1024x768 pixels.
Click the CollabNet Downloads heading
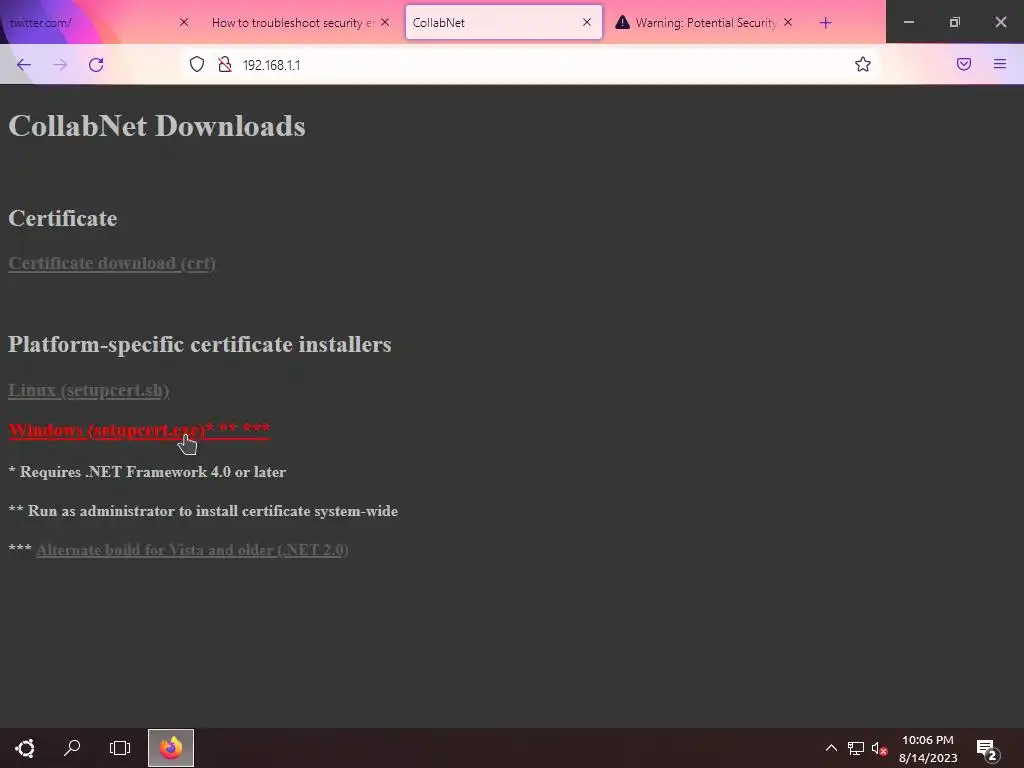point(157,126)
